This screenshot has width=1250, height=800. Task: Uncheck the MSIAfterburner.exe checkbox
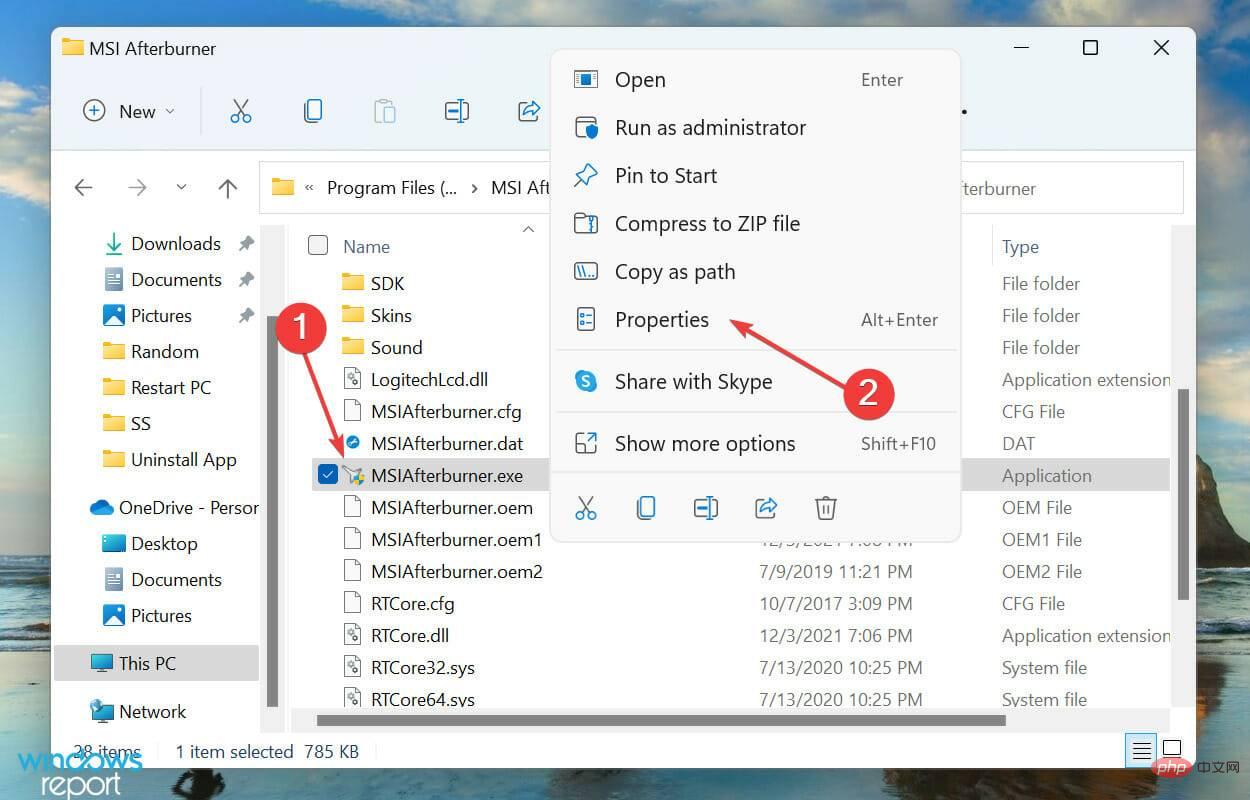pyautogui.click(x=327, y=476)
